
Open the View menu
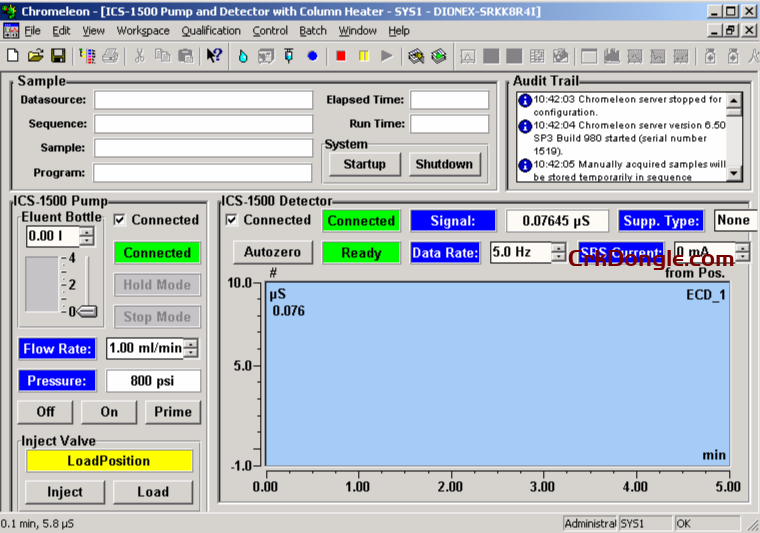(94, 31)
